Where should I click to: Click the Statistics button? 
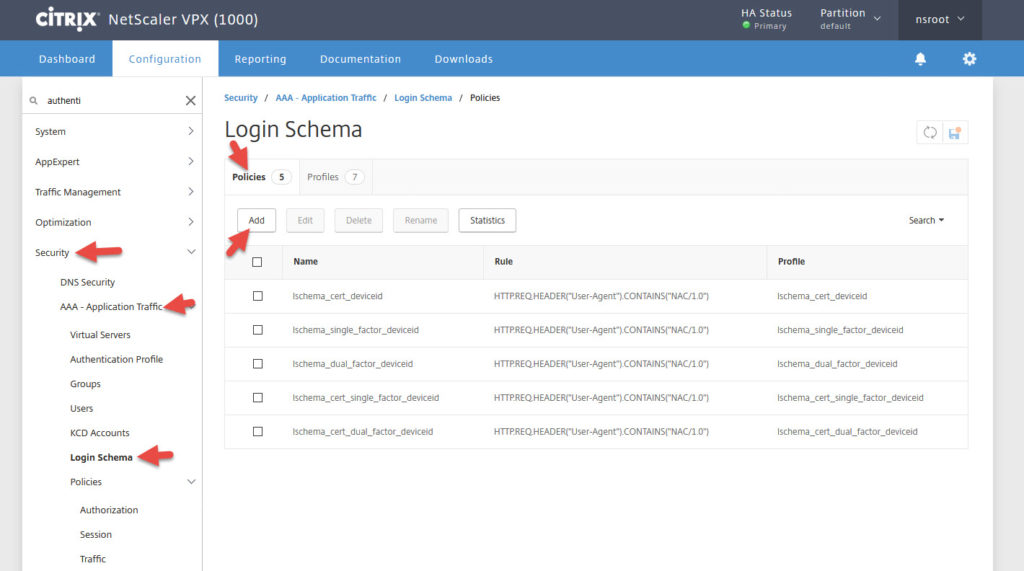click(x=487, y=220)
